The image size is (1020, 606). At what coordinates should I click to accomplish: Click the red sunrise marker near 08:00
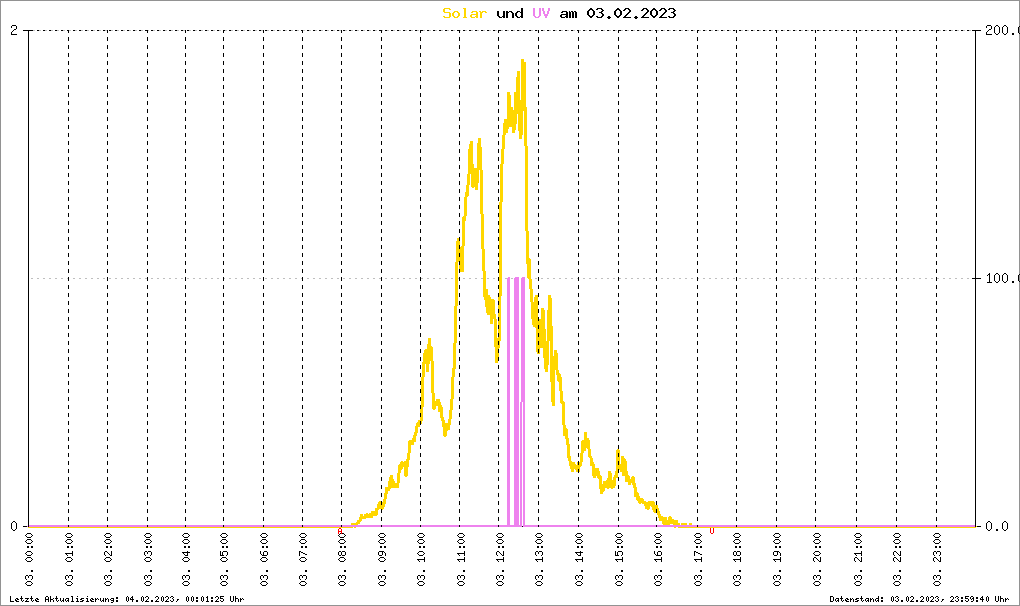[340, 531]
